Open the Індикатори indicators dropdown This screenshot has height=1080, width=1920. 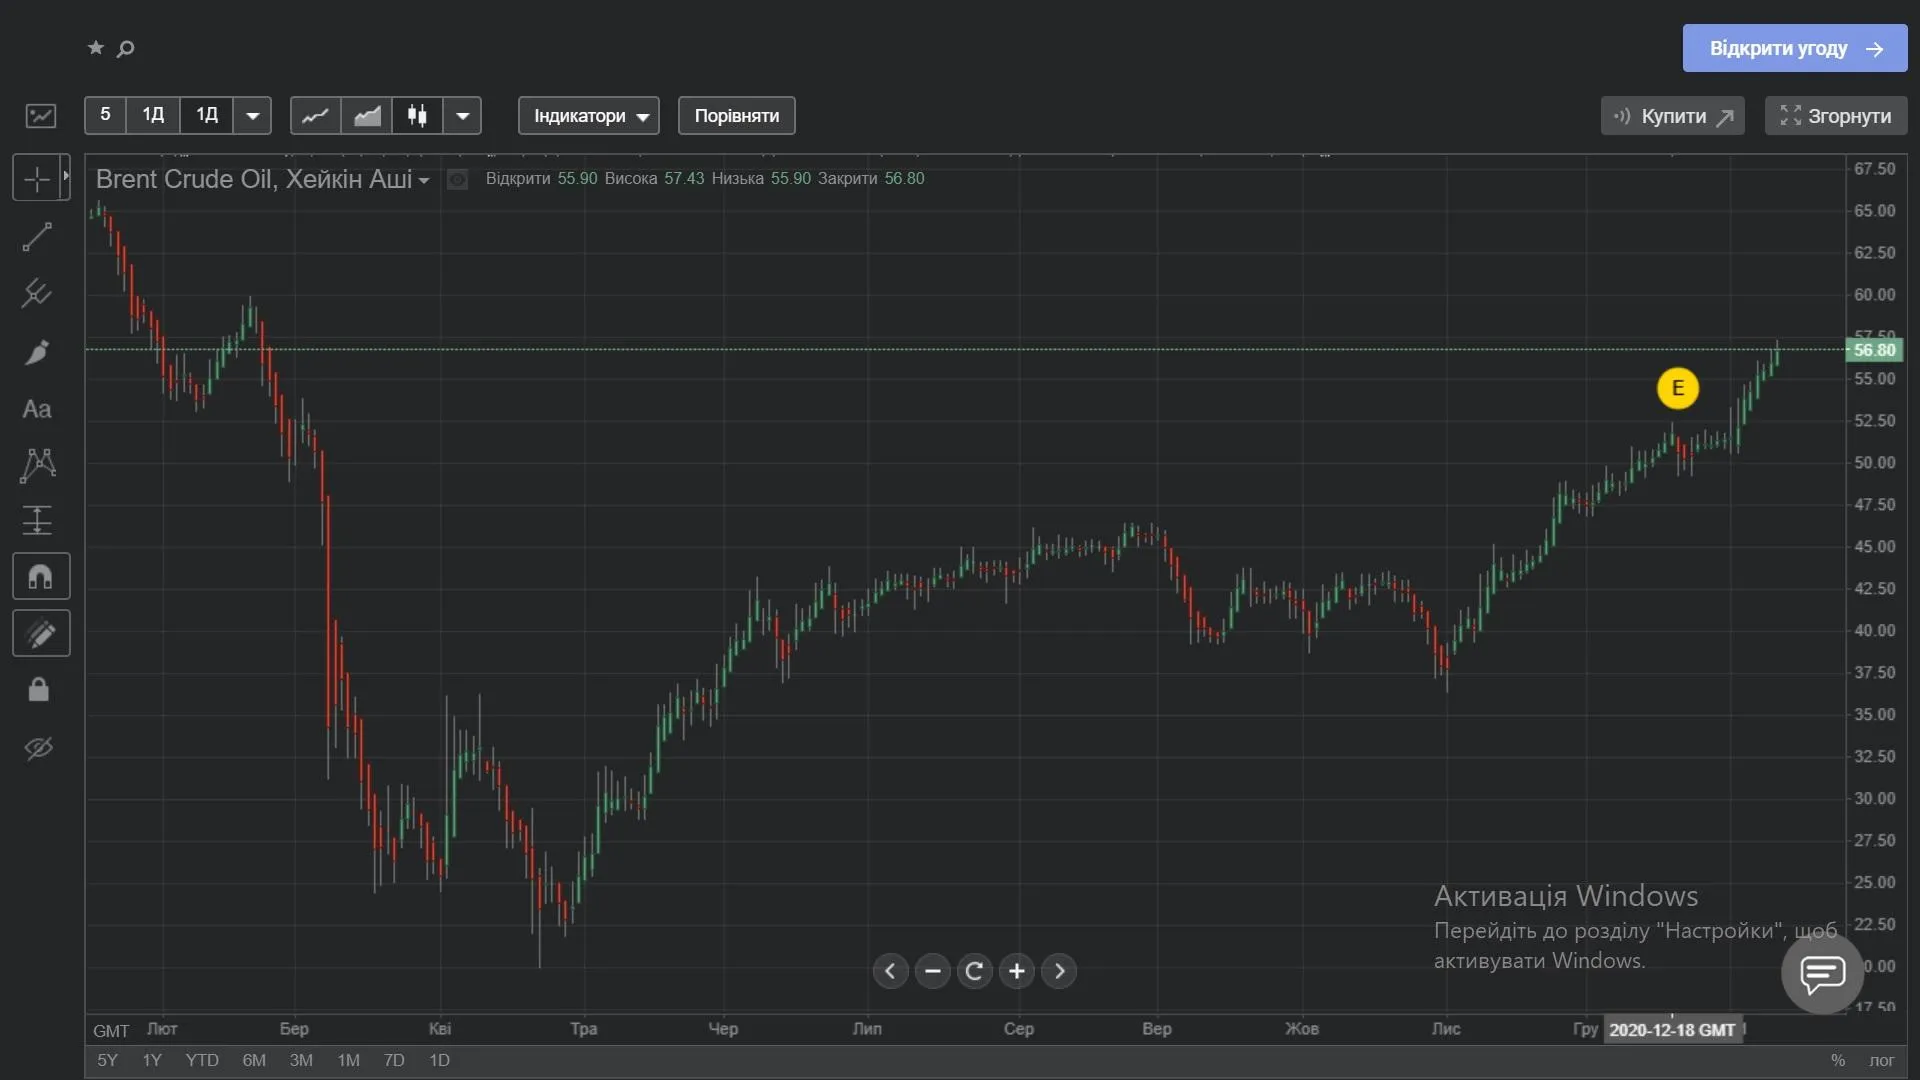589,116
